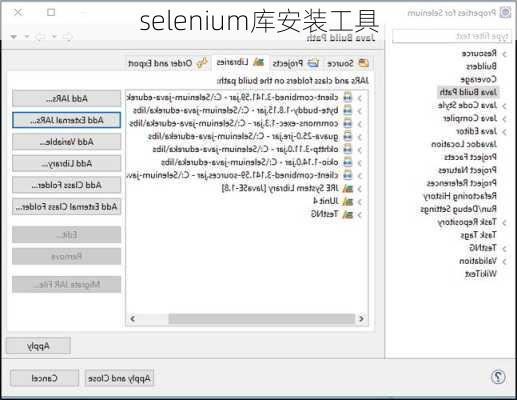This screenshot has height=400, width=517.
Task: Click the right-pointing history navigation arrow
Action: 68,36
